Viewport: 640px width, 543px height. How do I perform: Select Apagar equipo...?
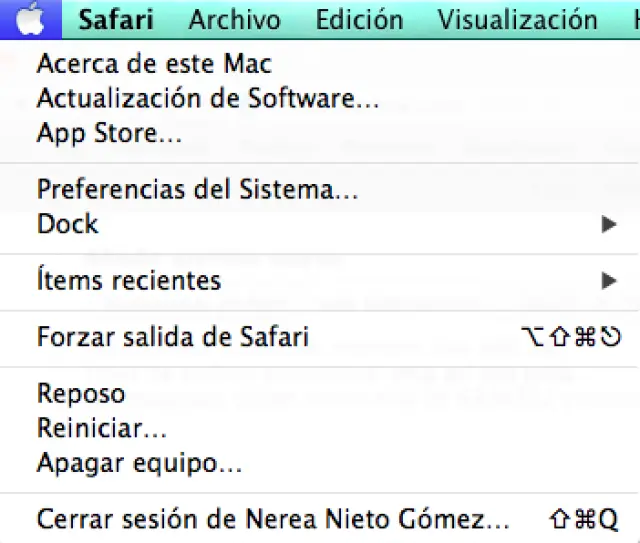(x=139, y=463)
